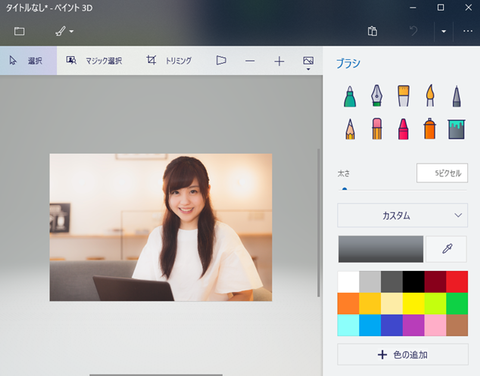Viewport: 480px width, 376px height.
Task: Open the Brushes tool dropdown in top bar
Action: (x=64, y=31)
